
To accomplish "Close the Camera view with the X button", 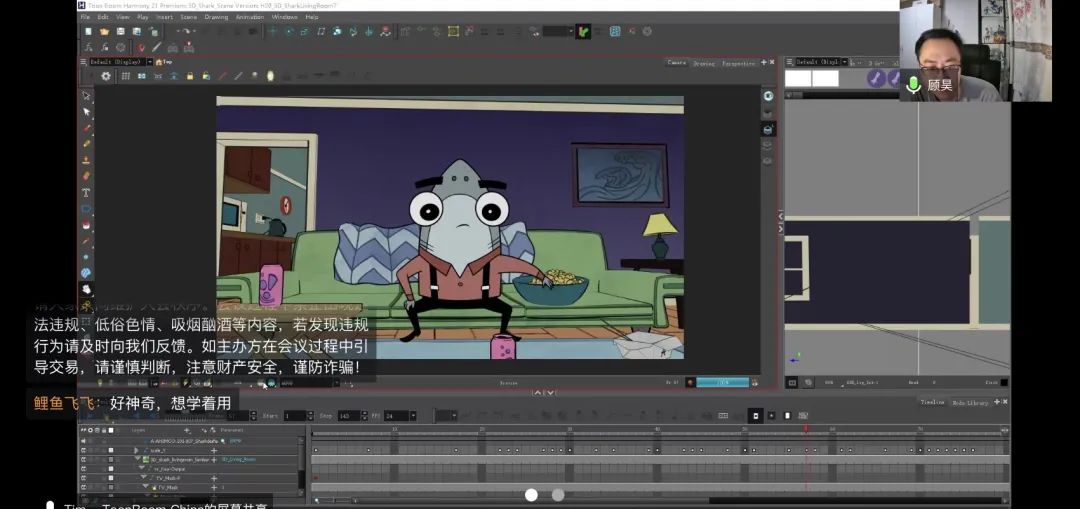I will [771, 63].
